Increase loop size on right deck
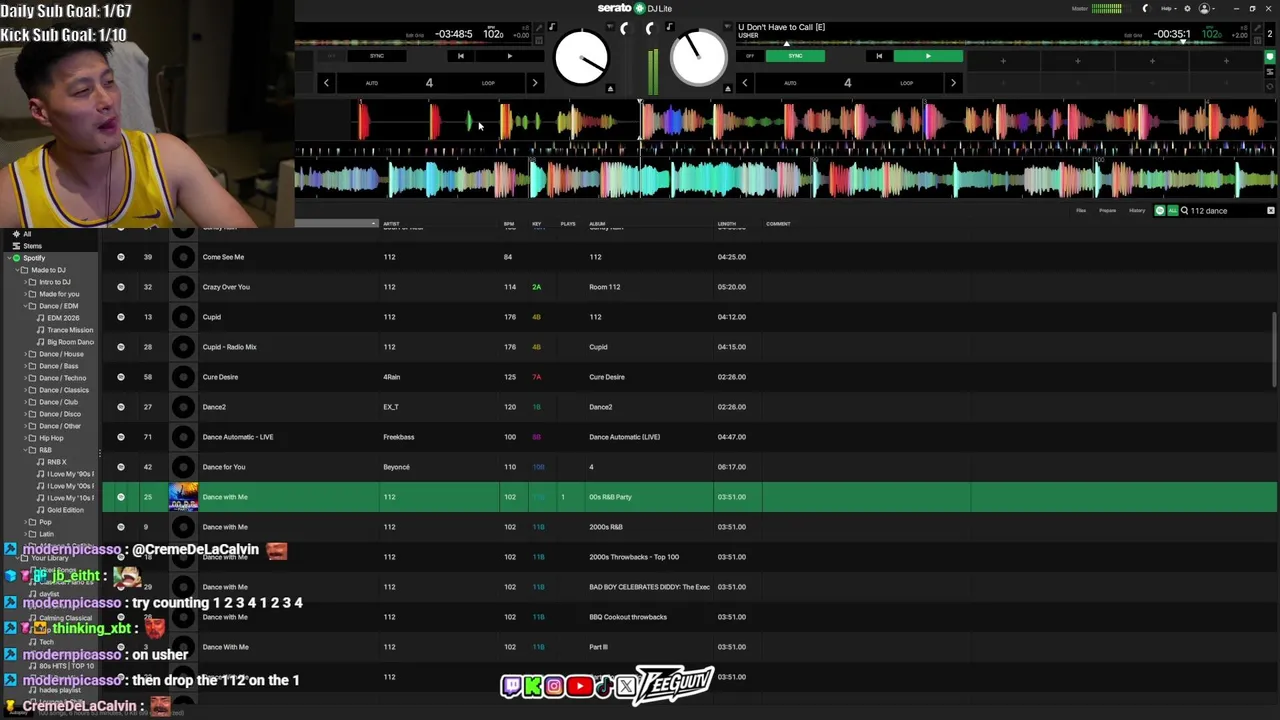The width and height of the screenshot is (1280, 720). click(953, 83)
